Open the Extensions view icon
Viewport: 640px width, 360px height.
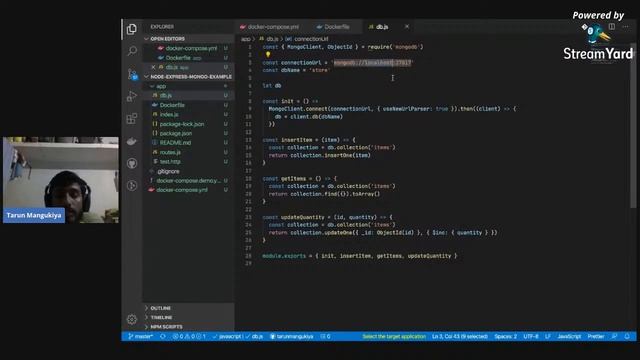pyautogui.click(x=131, y=119)
